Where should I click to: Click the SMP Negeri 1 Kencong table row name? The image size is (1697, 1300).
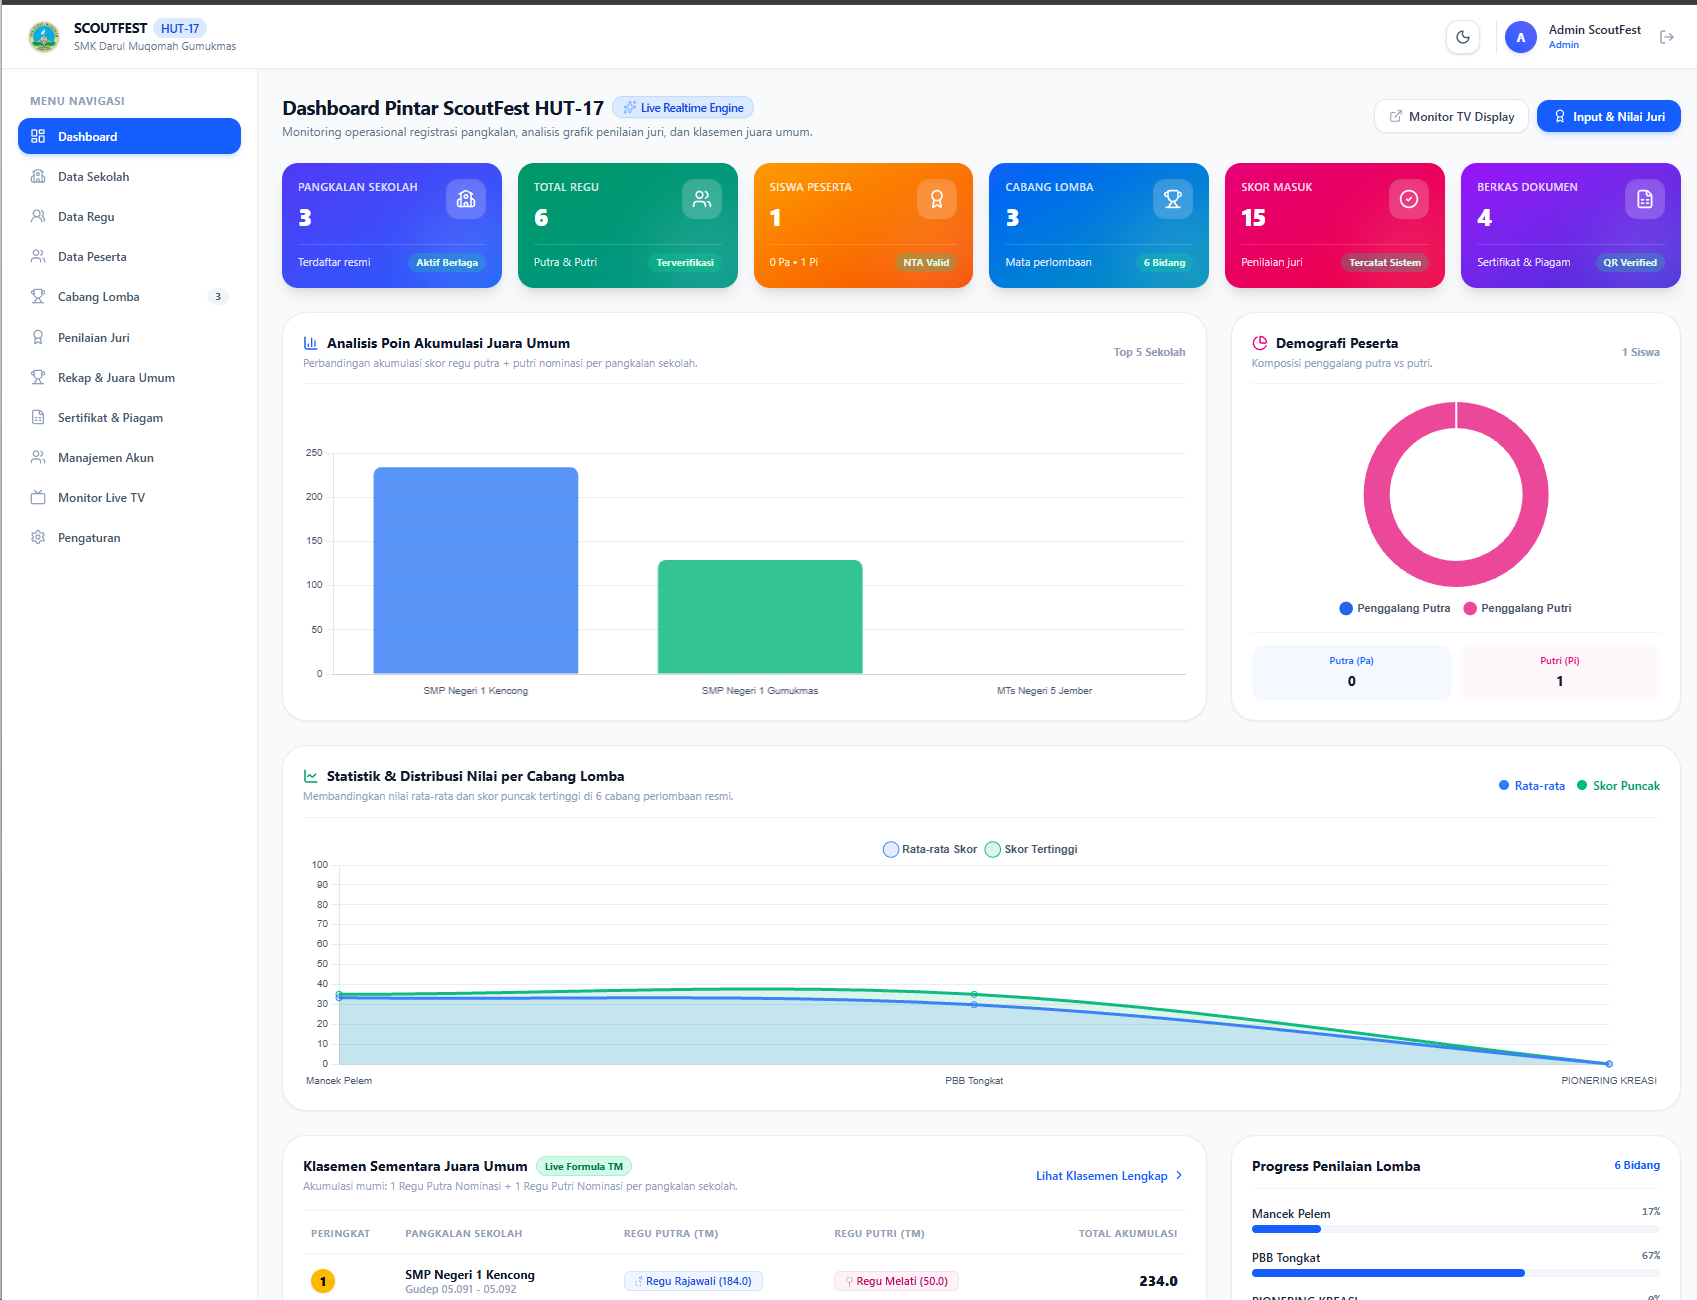pos(470,1275)
